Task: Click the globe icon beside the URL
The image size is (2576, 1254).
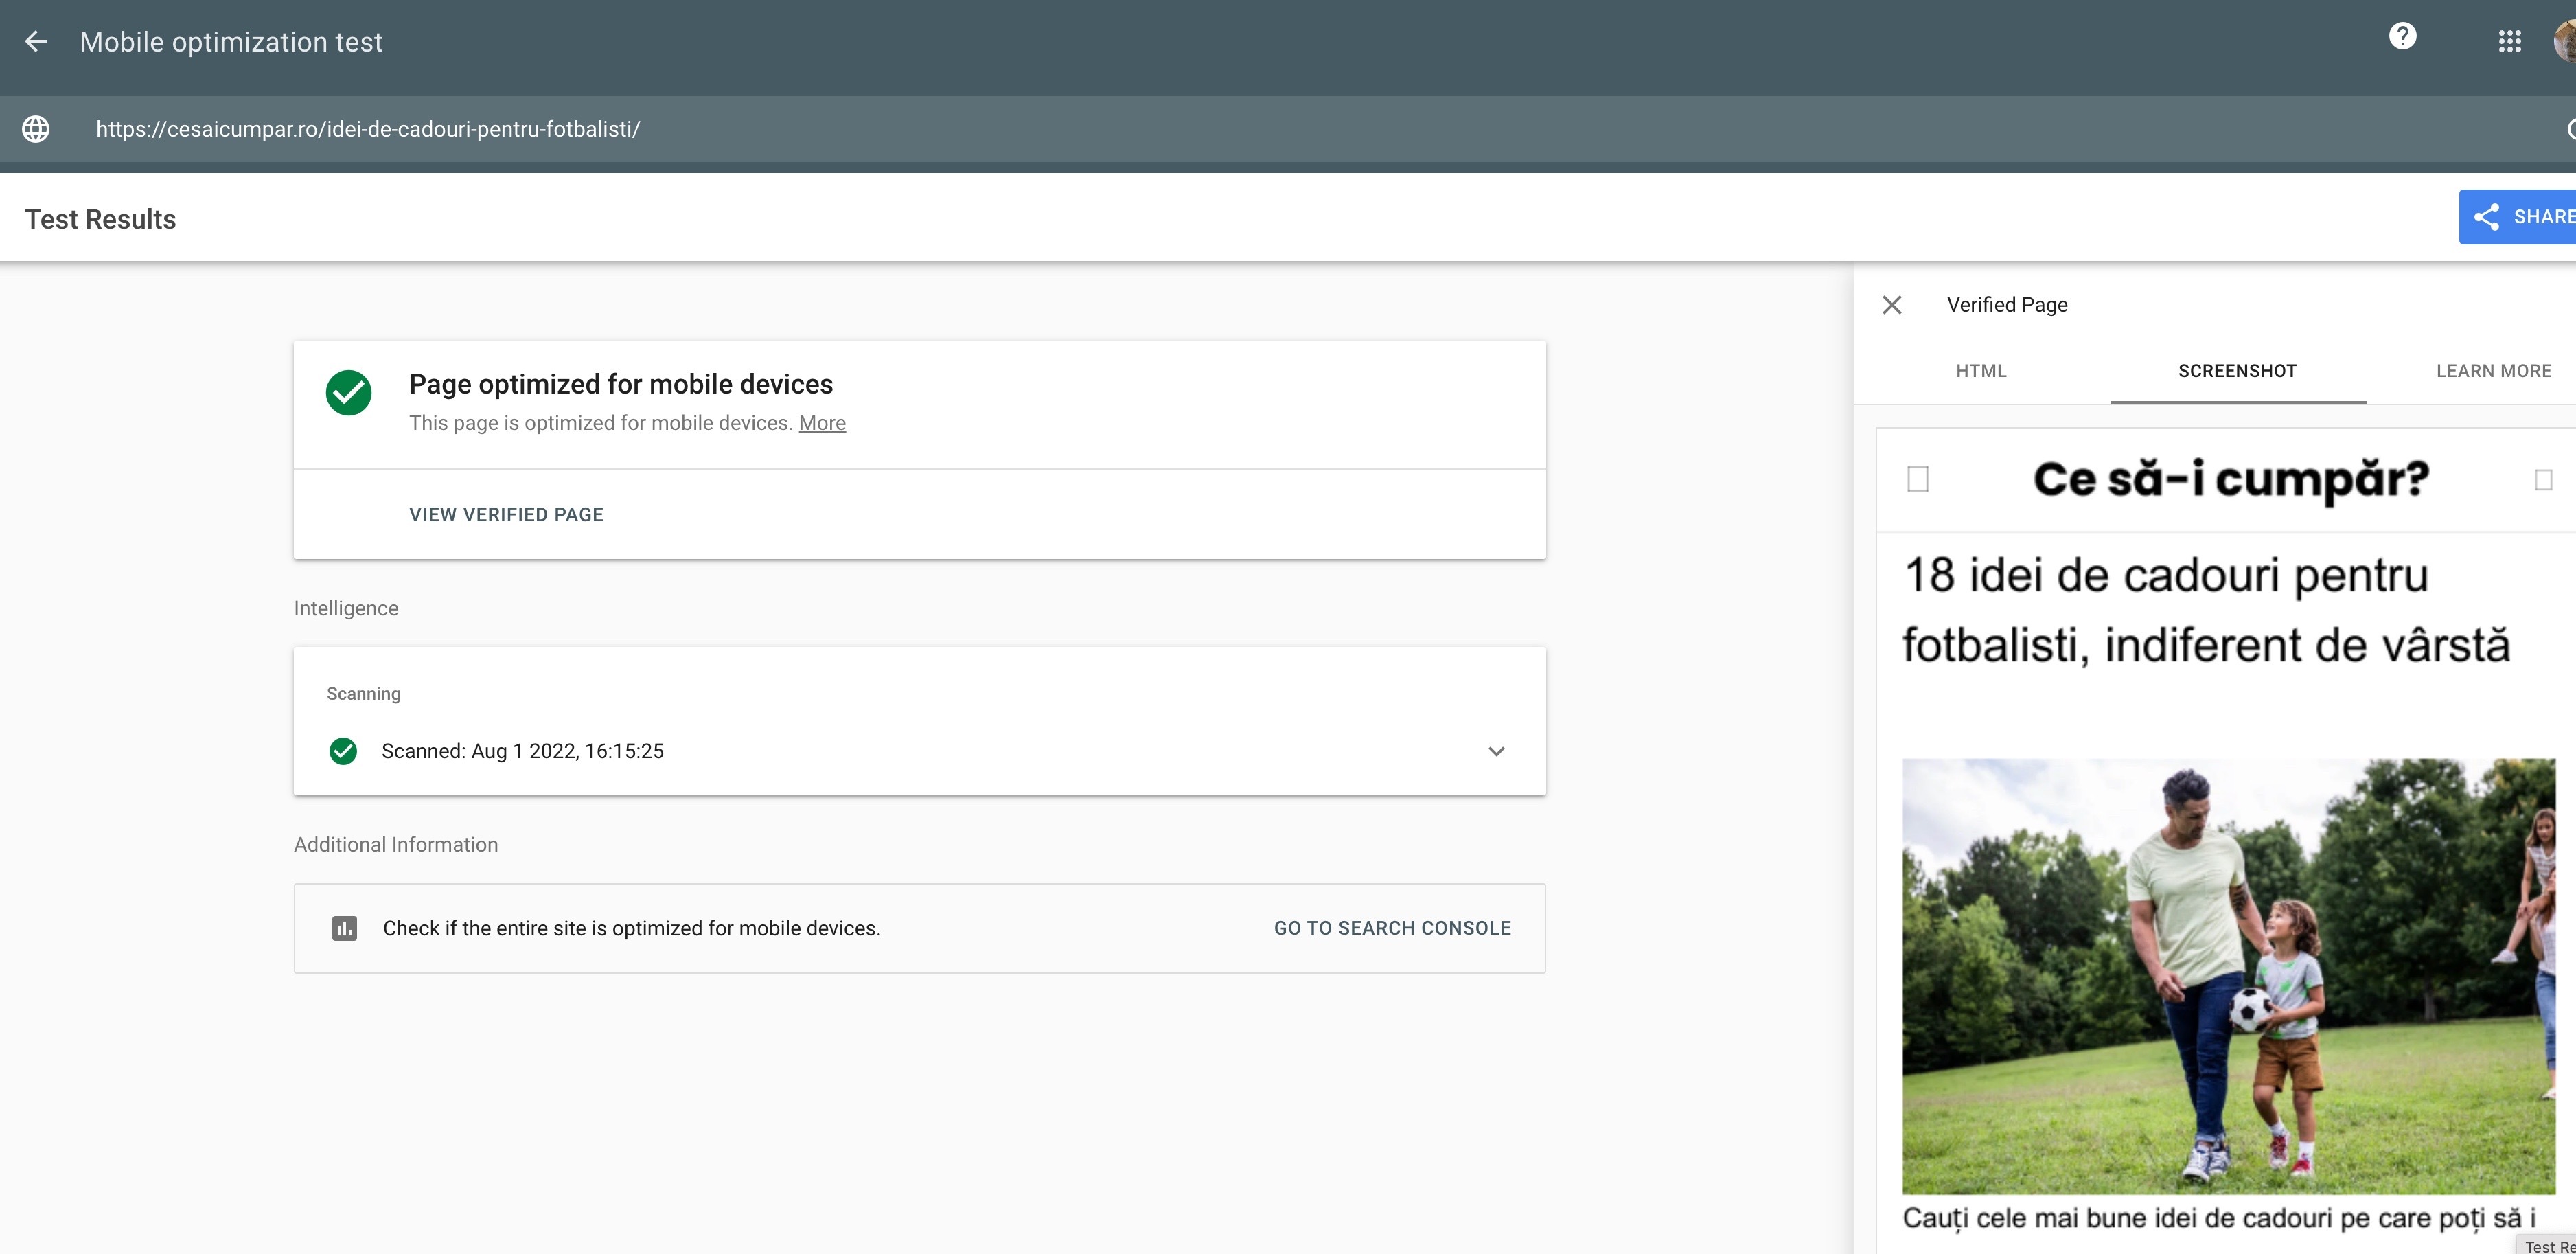Action: click(36, 129)
